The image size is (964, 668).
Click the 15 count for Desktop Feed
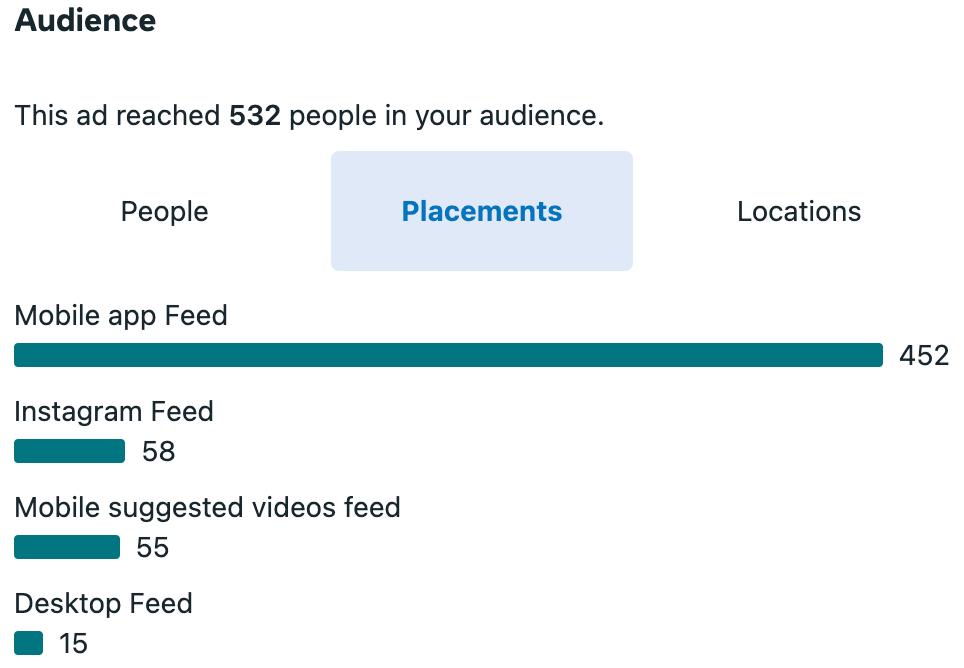[x=73, y=644]
